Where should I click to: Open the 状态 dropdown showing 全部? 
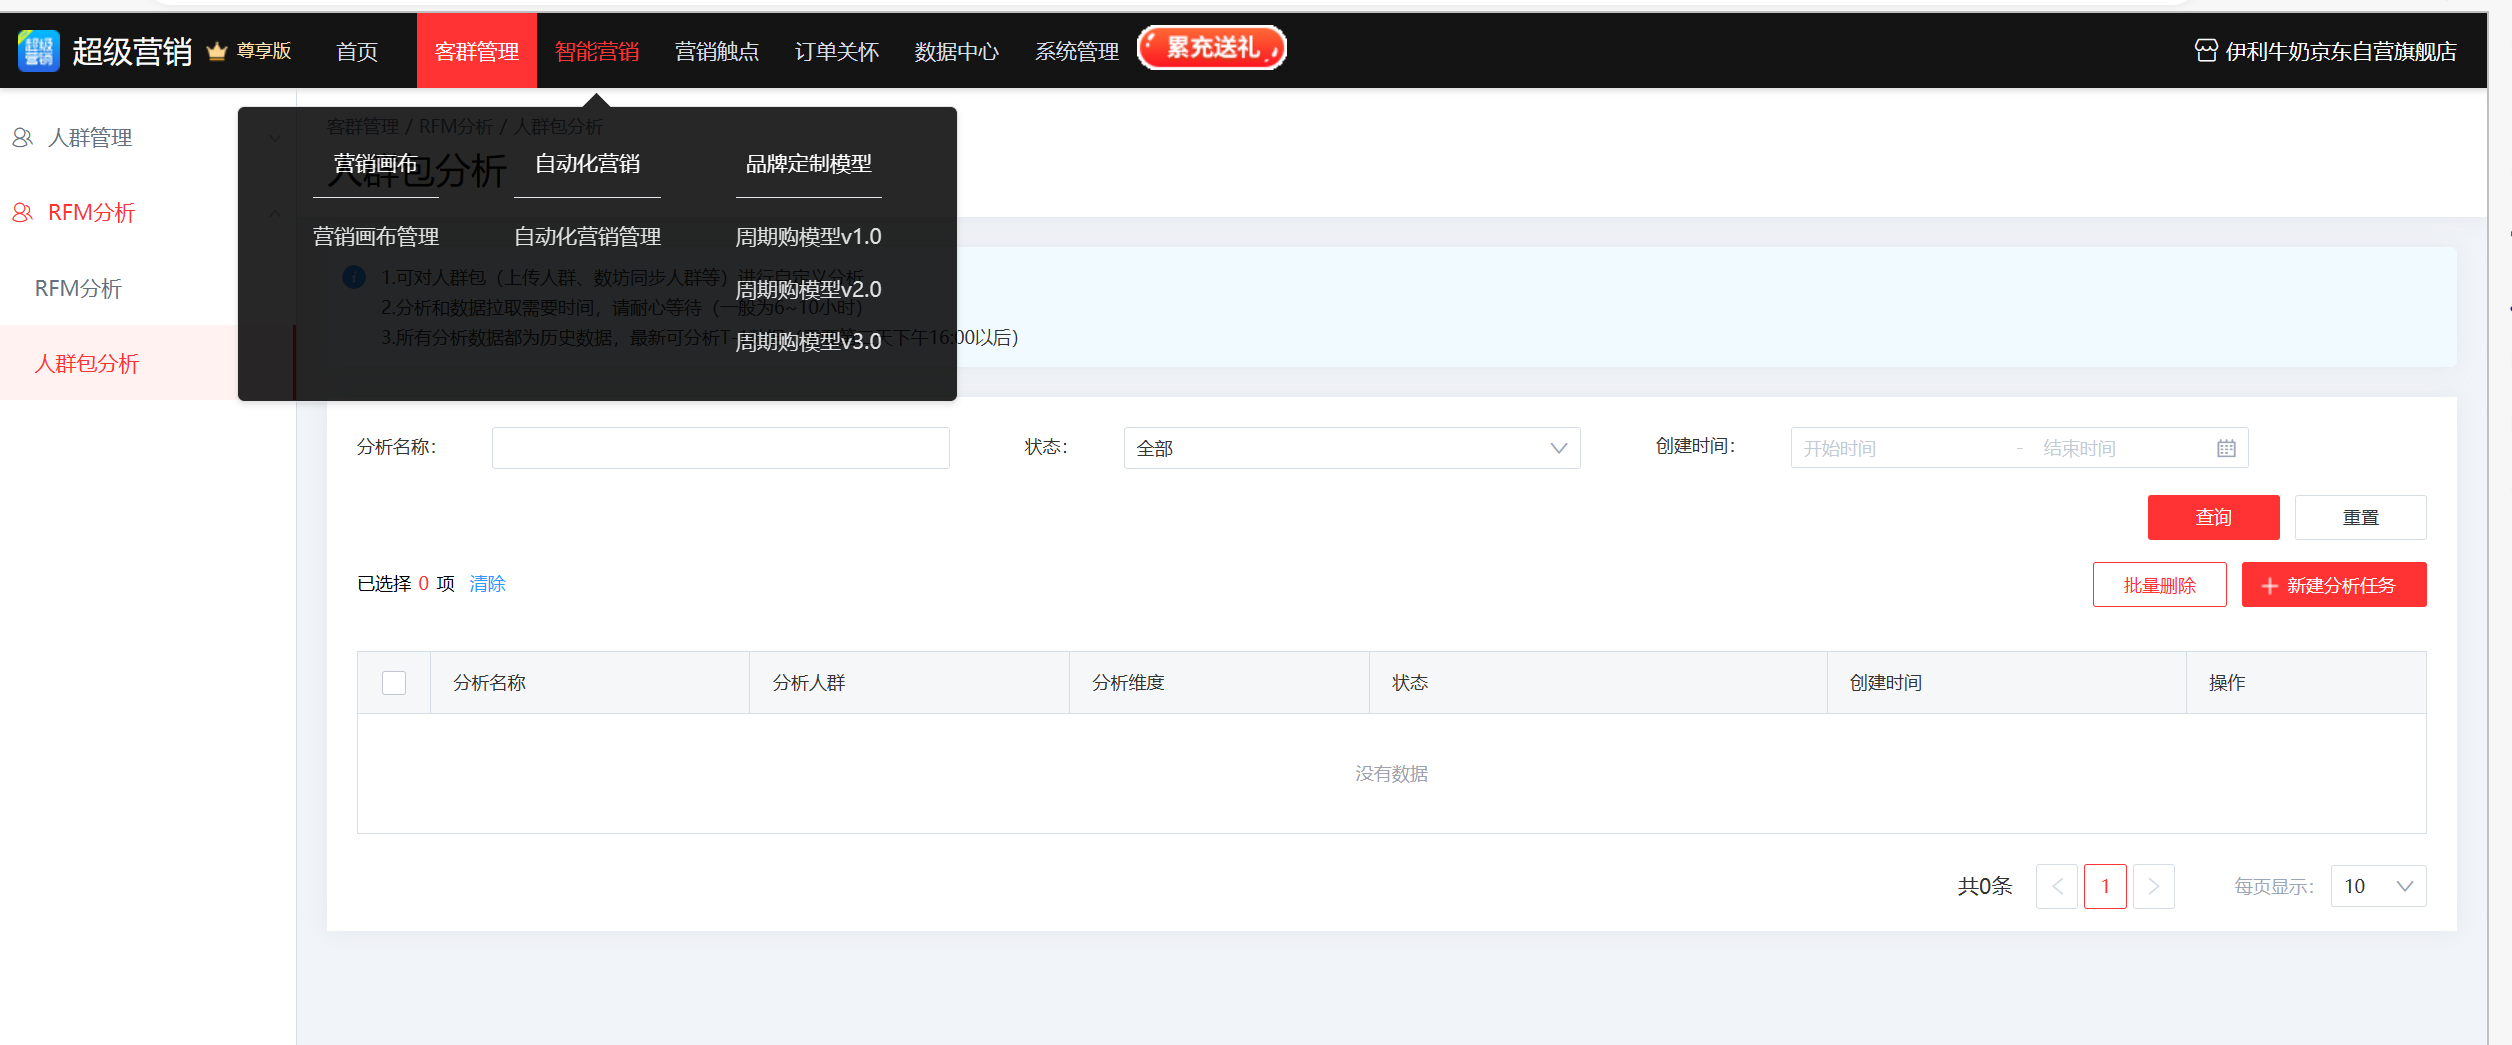[1352, 448]
